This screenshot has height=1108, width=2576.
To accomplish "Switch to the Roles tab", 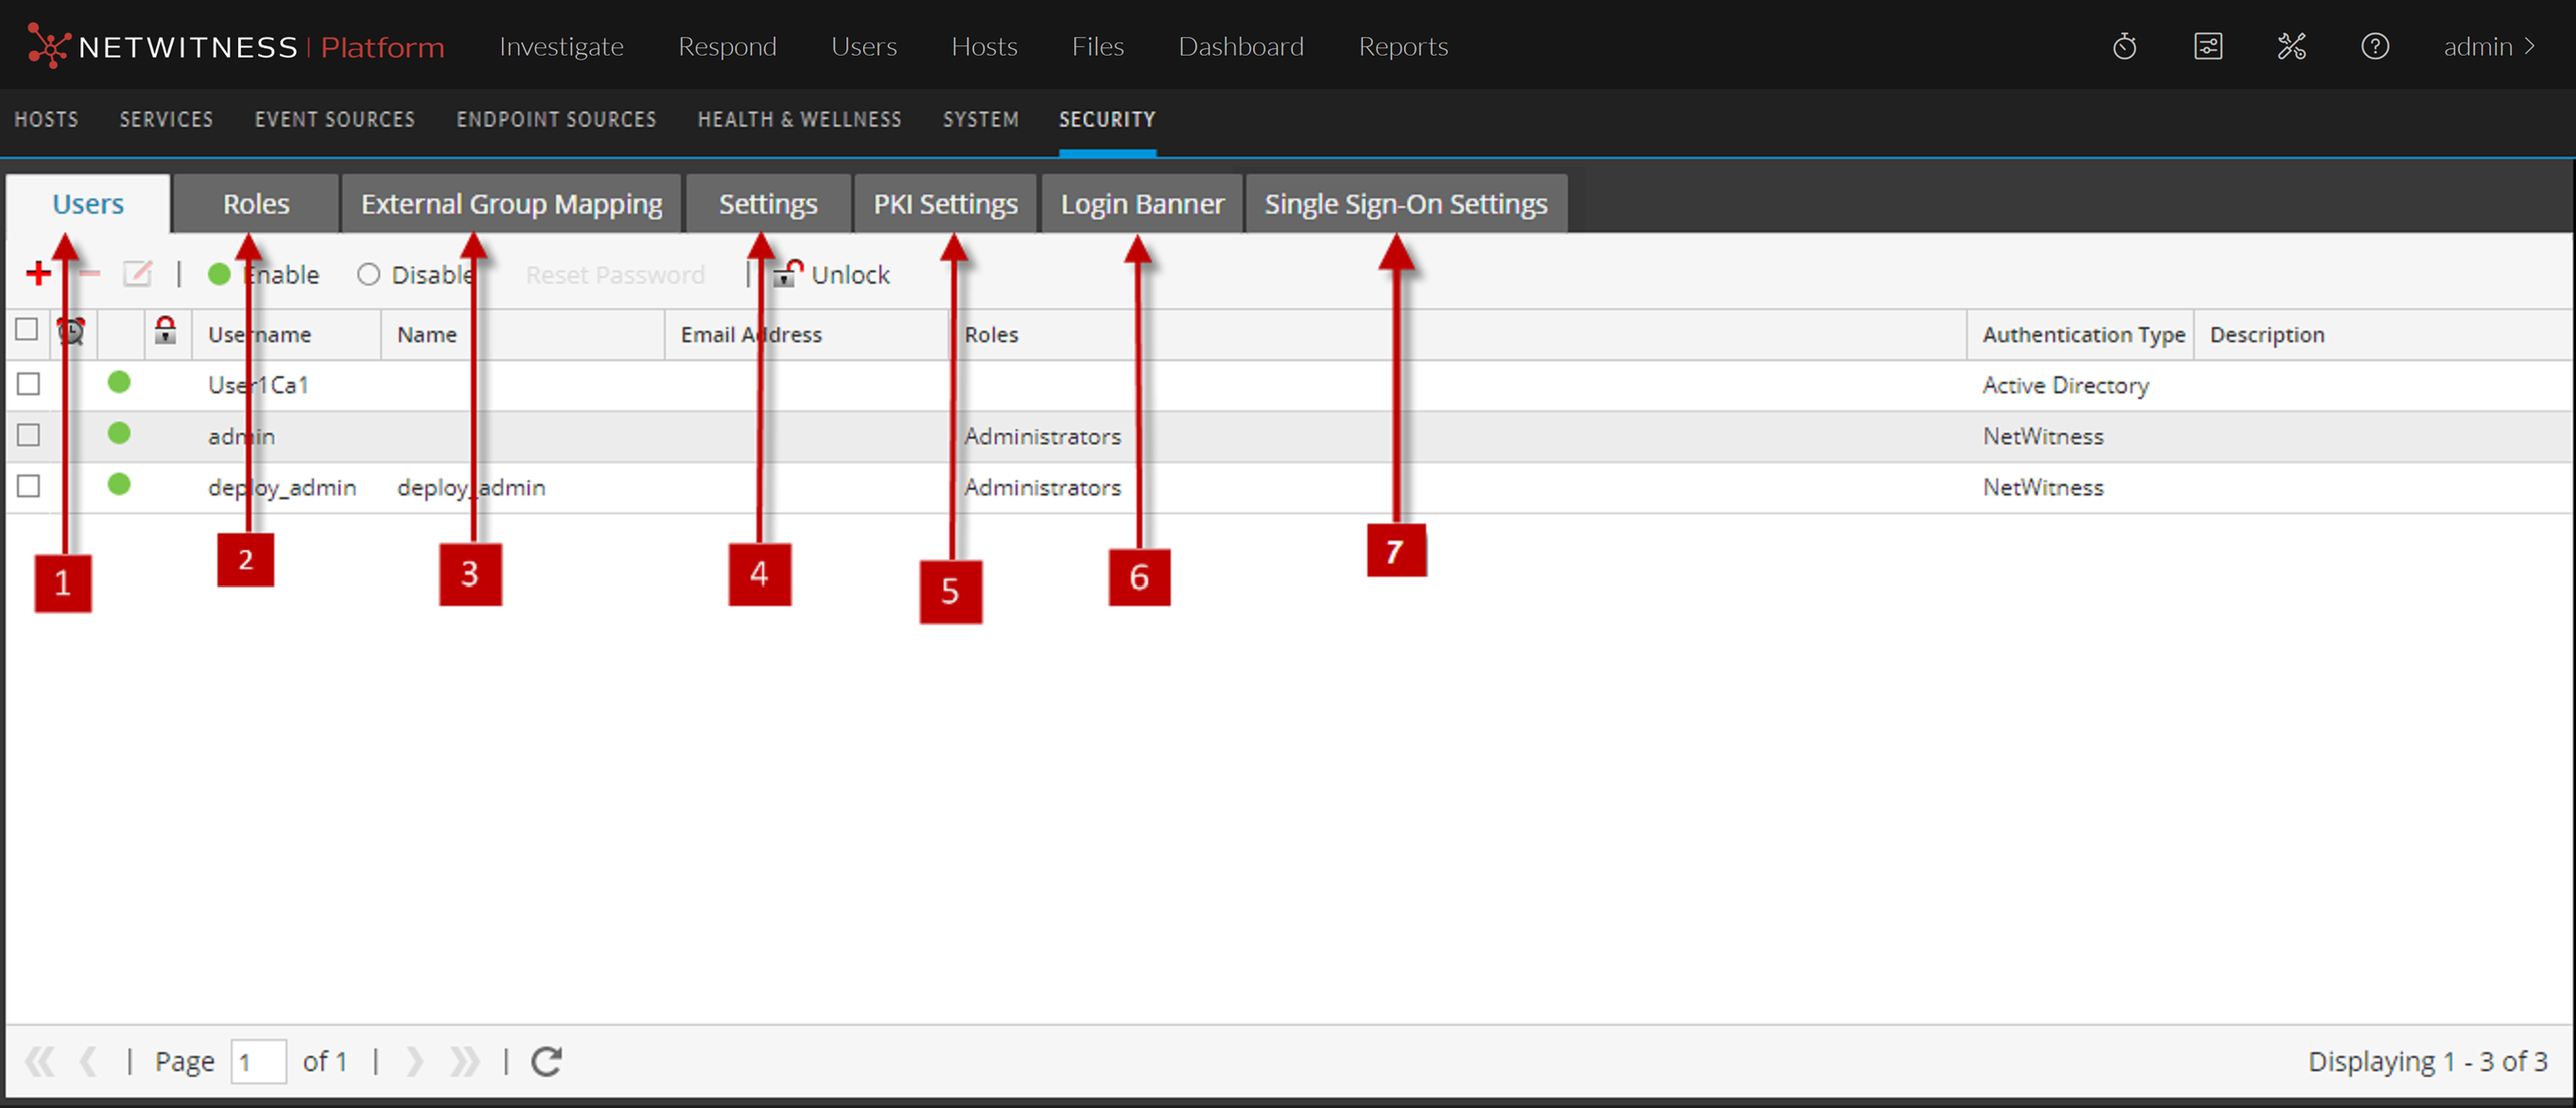I will (255, 204).
